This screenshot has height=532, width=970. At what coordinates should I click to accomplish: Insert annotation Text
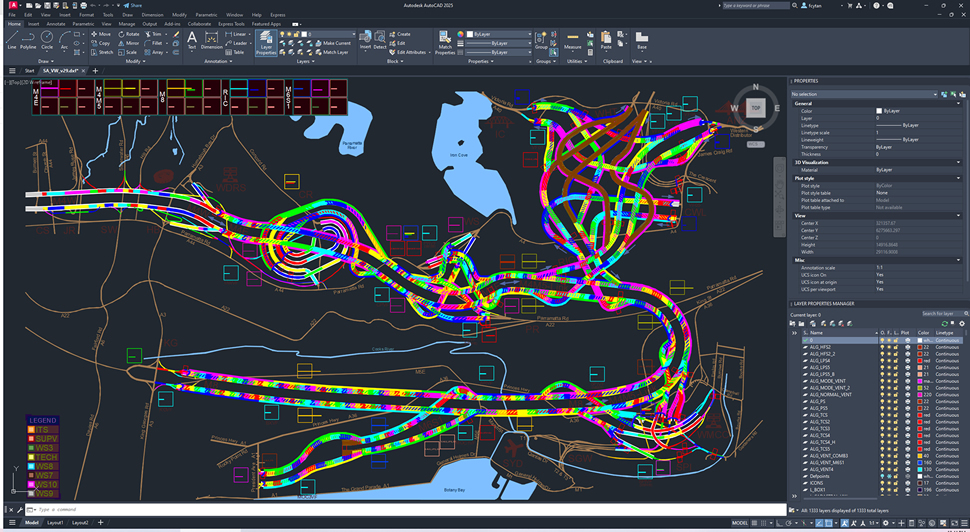(192, 40)
